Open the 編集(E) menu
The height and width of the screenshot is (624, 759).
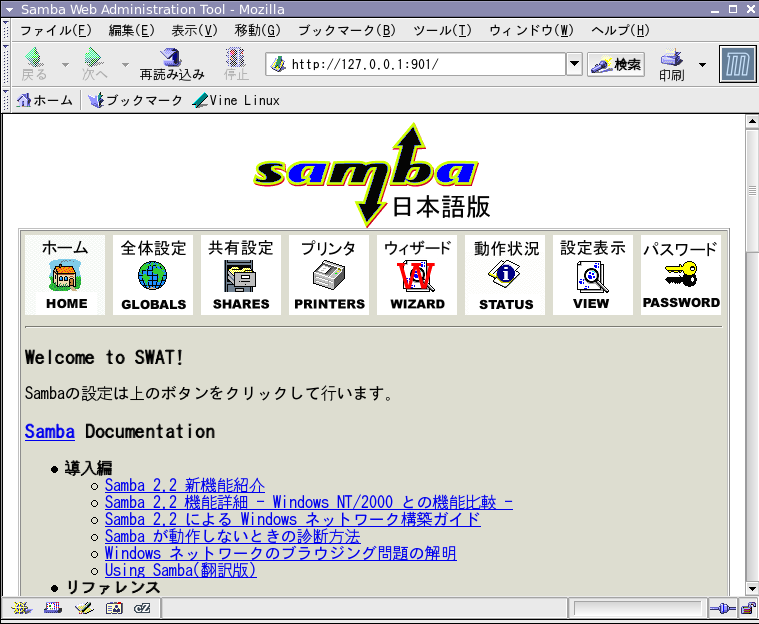click(131, 30)
